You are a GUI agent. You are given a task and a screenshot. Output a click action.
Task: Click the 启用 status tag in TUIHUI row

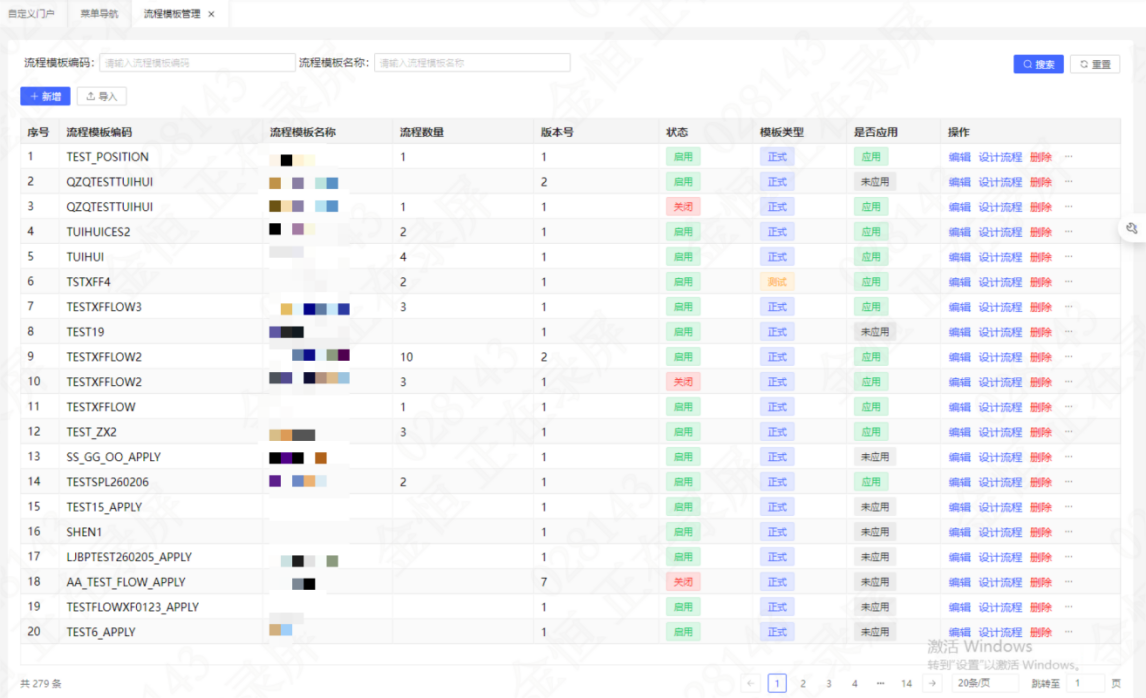click(x=683, y=257)
